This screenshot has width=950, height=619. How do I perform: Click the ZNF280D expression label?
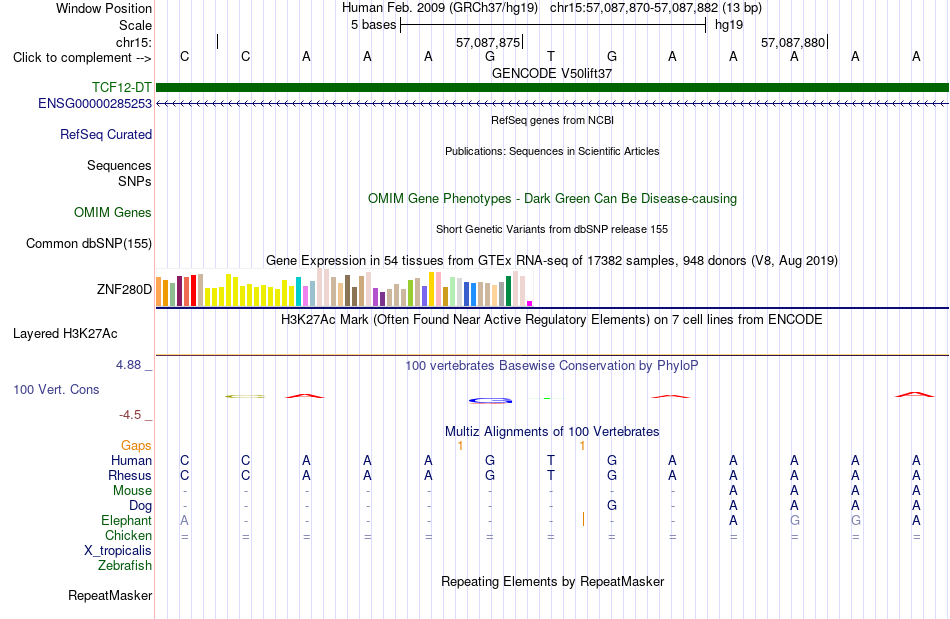pos(124,290)
